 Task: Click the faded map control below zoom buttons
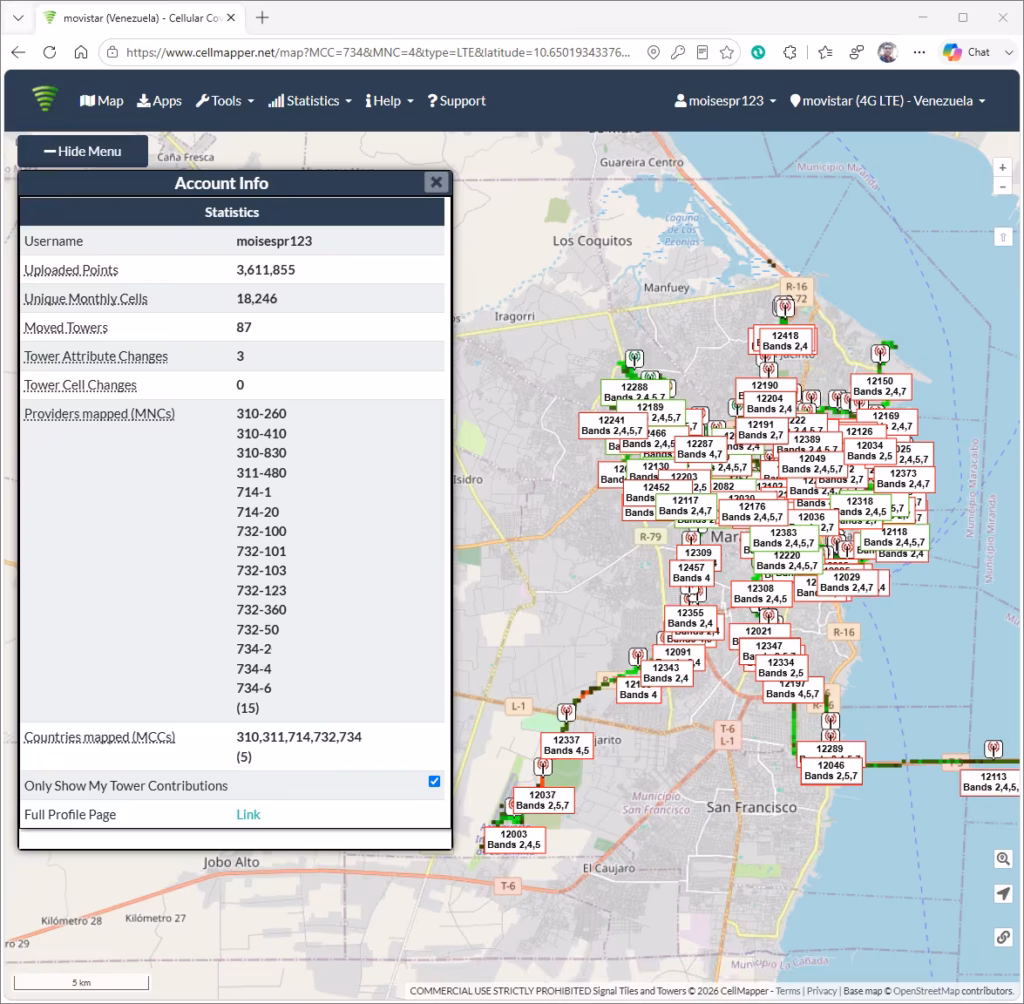tap(1003, 236)
